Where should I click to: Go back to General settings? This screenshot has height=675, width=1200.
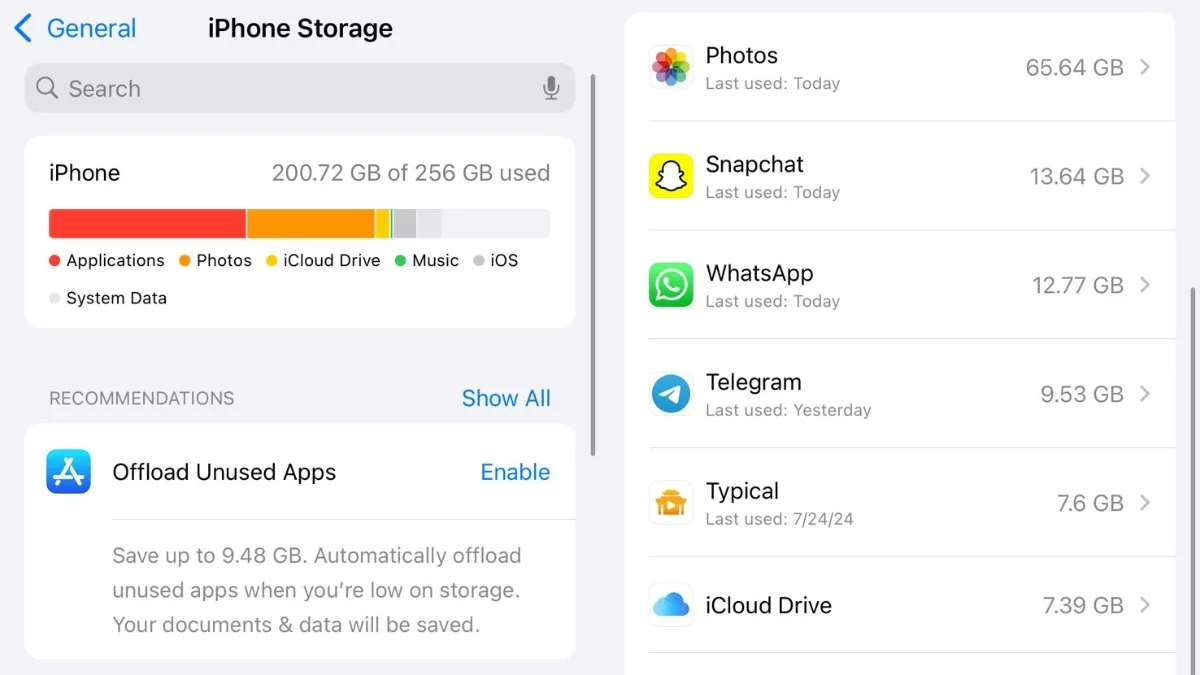click(x=75, y=28)
